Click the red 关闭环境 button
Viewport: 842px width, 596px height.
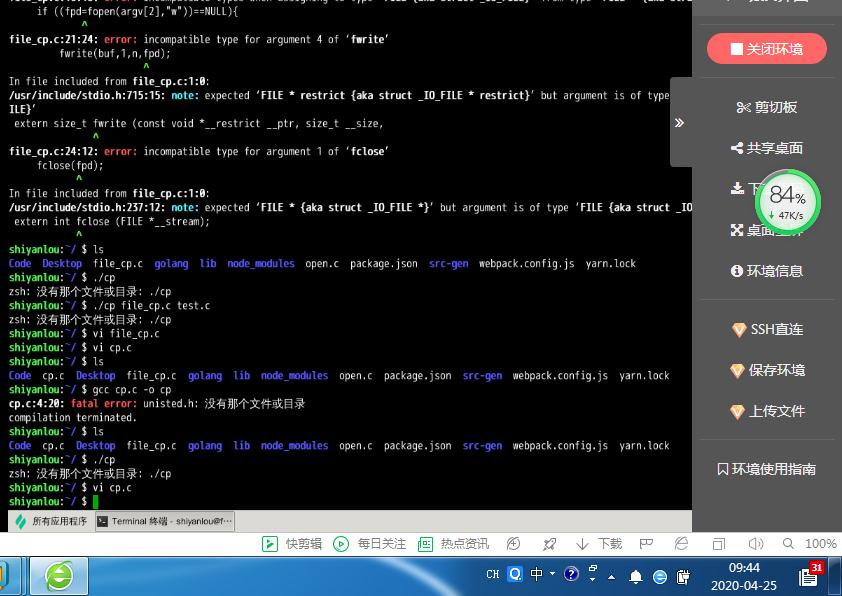coord(767,49)
